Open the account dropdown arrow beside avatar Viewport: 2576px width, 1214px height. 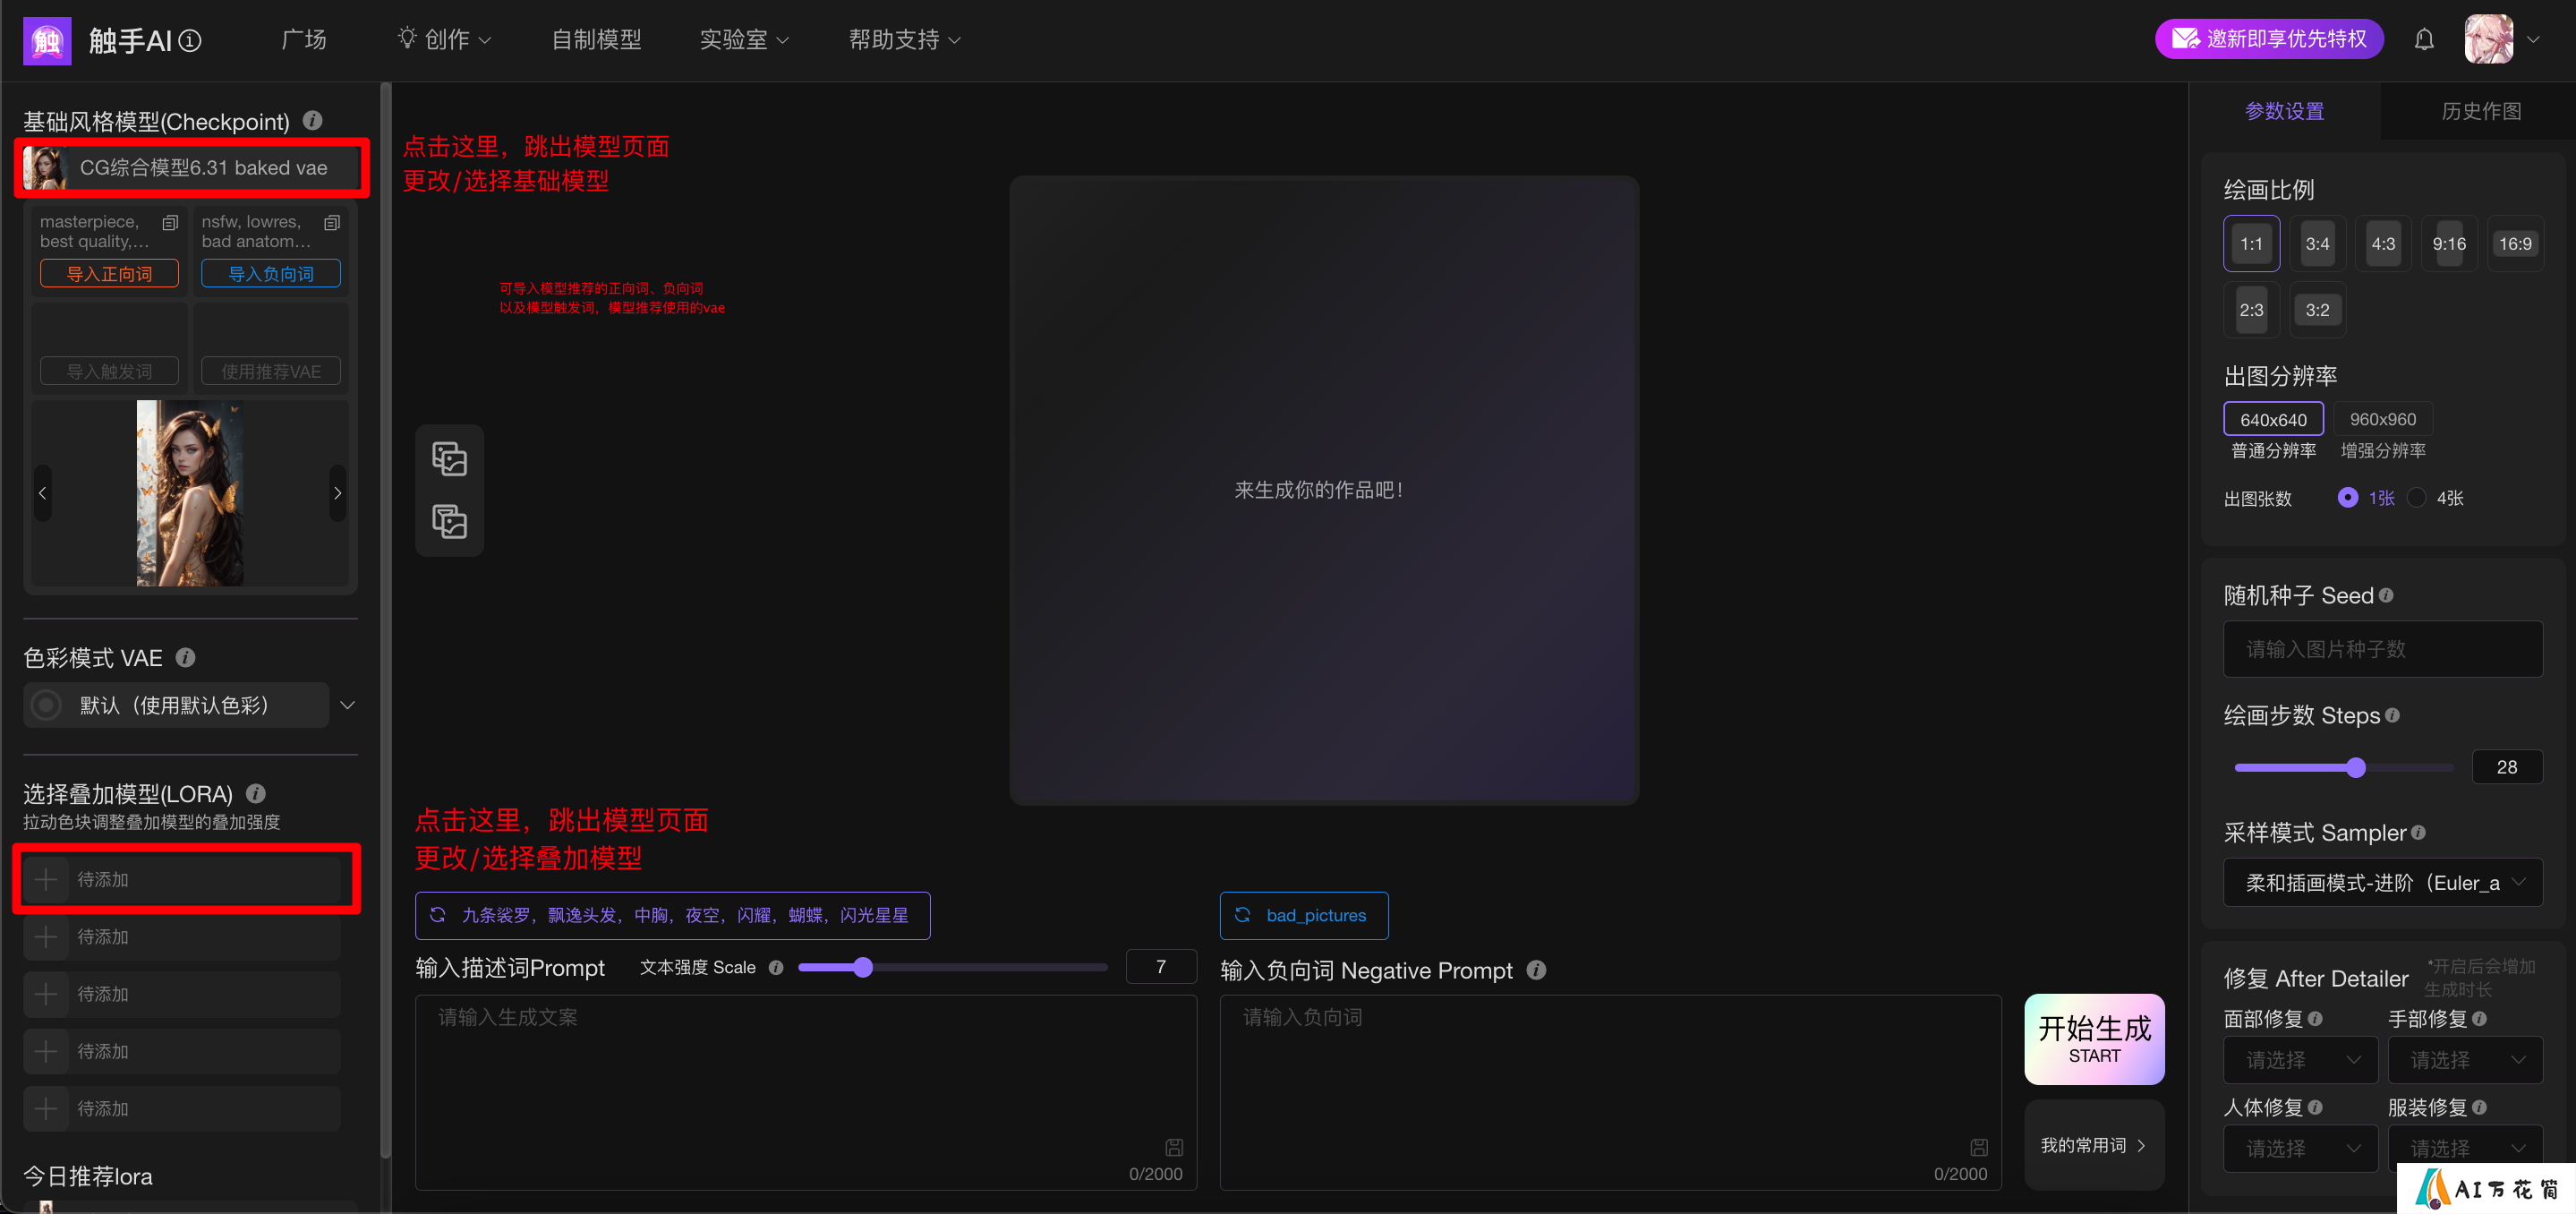coord(2533,40)
